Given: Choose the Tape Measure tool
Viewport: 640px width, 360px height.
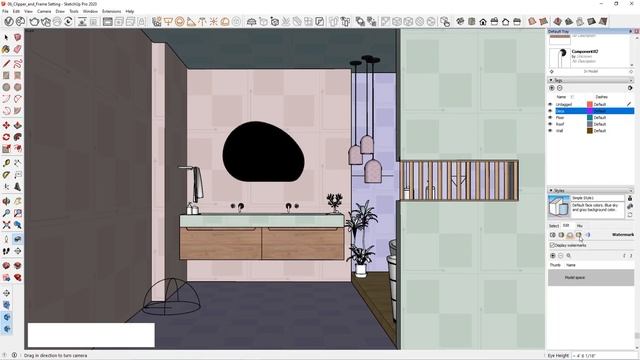Looking at the screenshot, I should pos(6,163).
